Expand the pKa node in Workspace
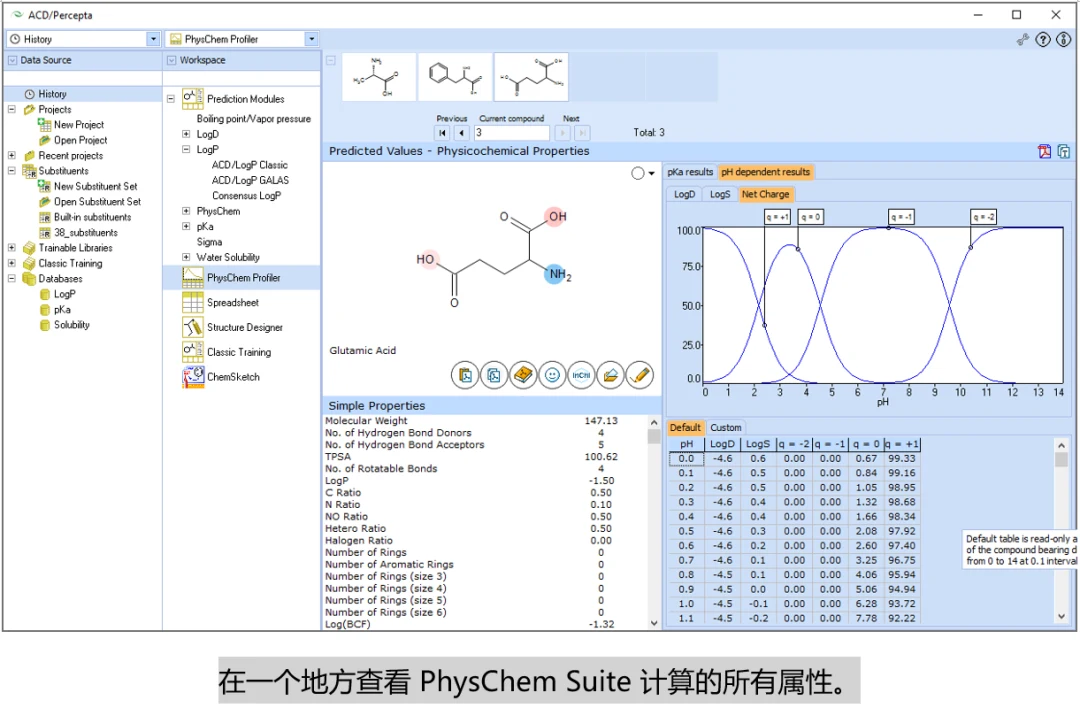Viewport: 1080px width, 708px height. 186,227
